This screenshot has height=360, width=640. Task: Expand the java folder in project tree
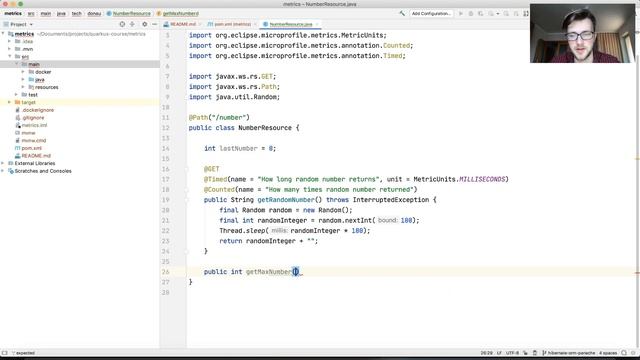coord(23,79)
